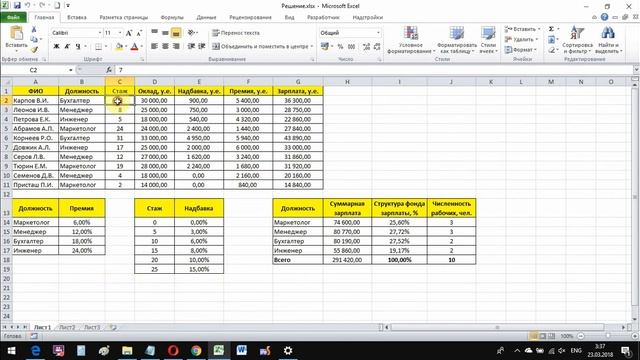The image size is (640, 360).
Task: Apply comma style (000) format
Action: coord(351,47)
